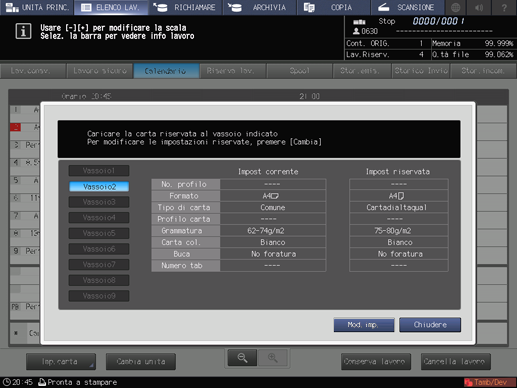Switch to ELENCO LAV. job list tab
Image resolution: width=517 pixels, height=388 pixels.
111,7
